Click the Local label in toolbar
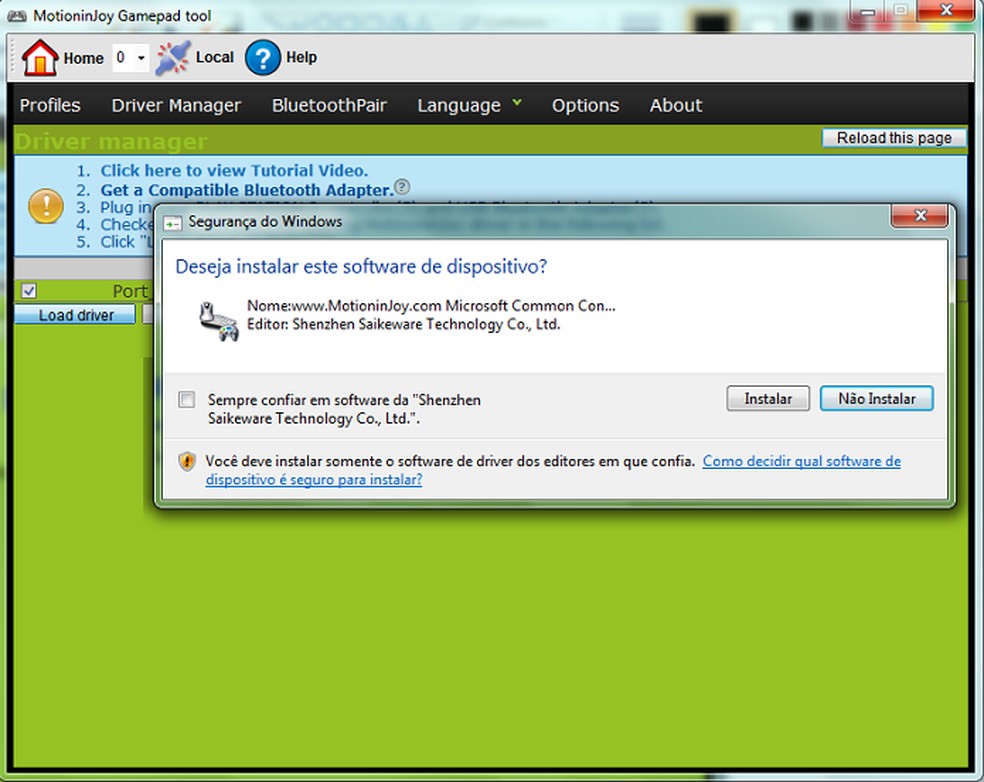Image resolution: width=984 pixels, height=782 pixels. pyautogui.click(x=215, y=57)
